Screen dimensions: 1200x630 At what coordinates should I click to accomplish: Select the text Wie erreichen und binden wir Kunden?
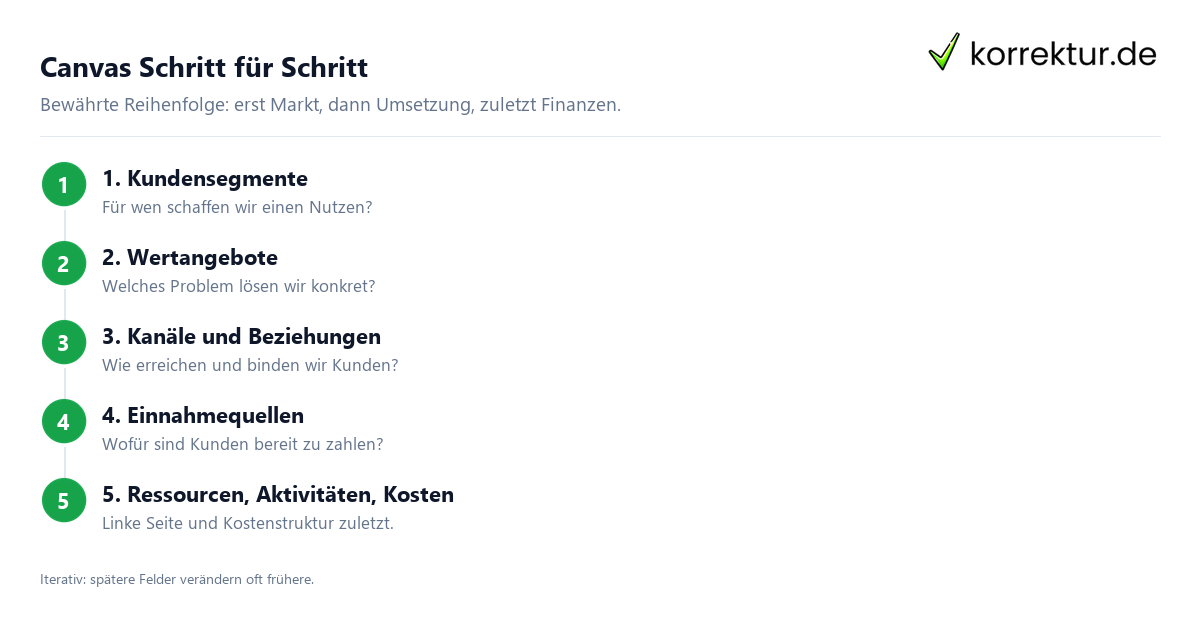tap(250, 365)
